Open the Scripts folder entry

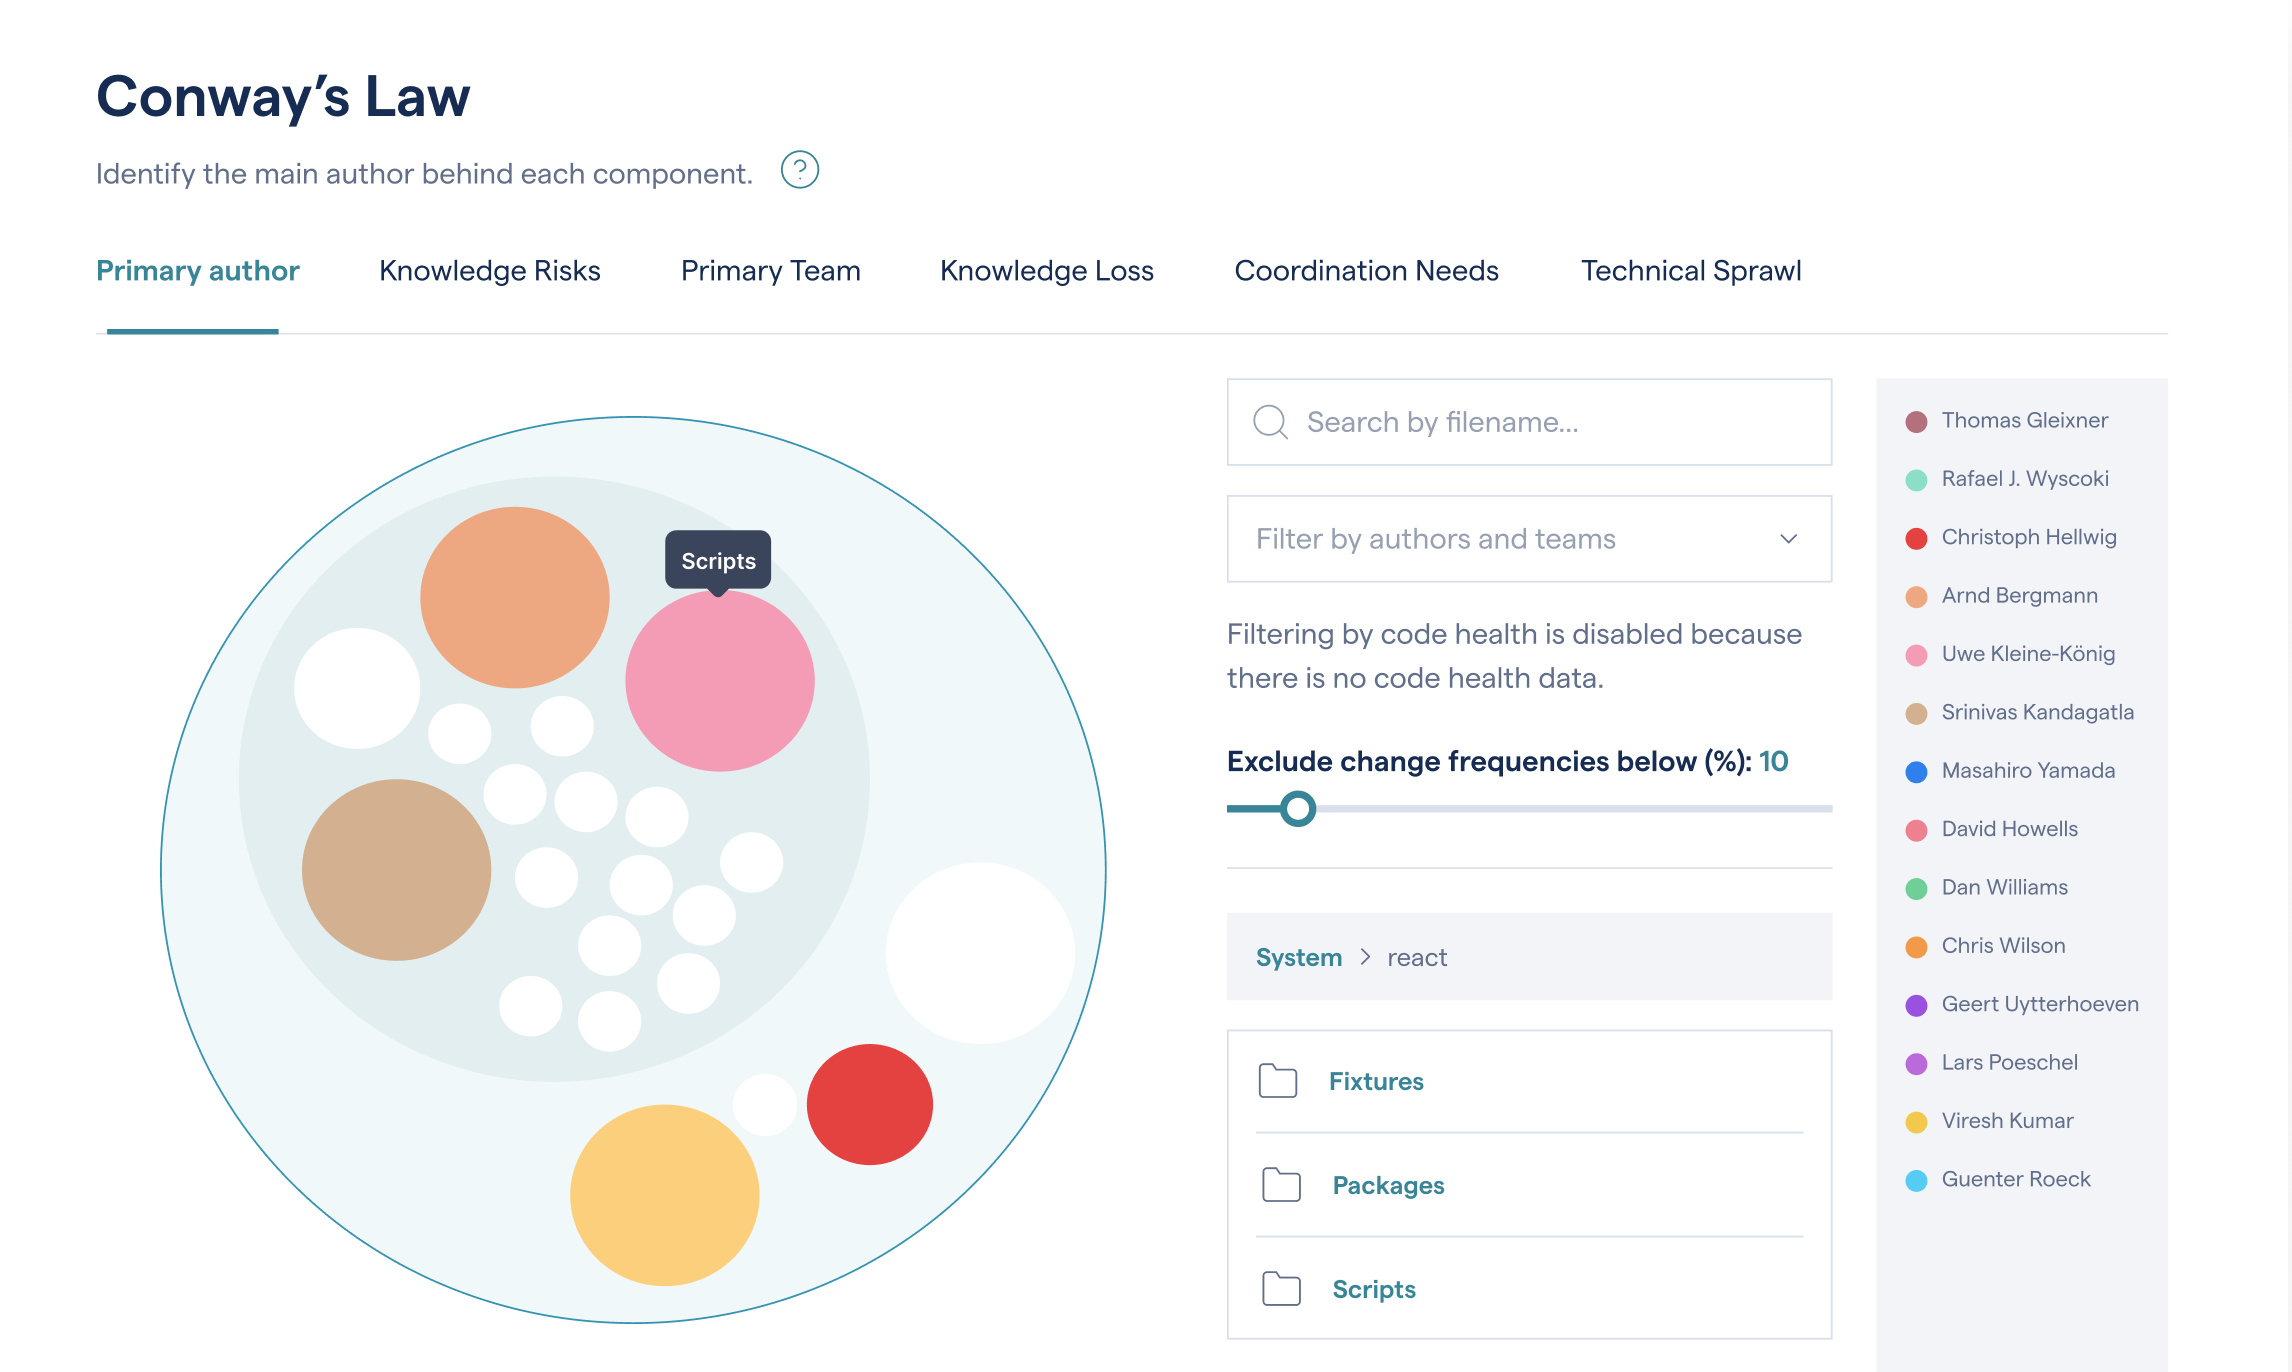(1374, 1289)
